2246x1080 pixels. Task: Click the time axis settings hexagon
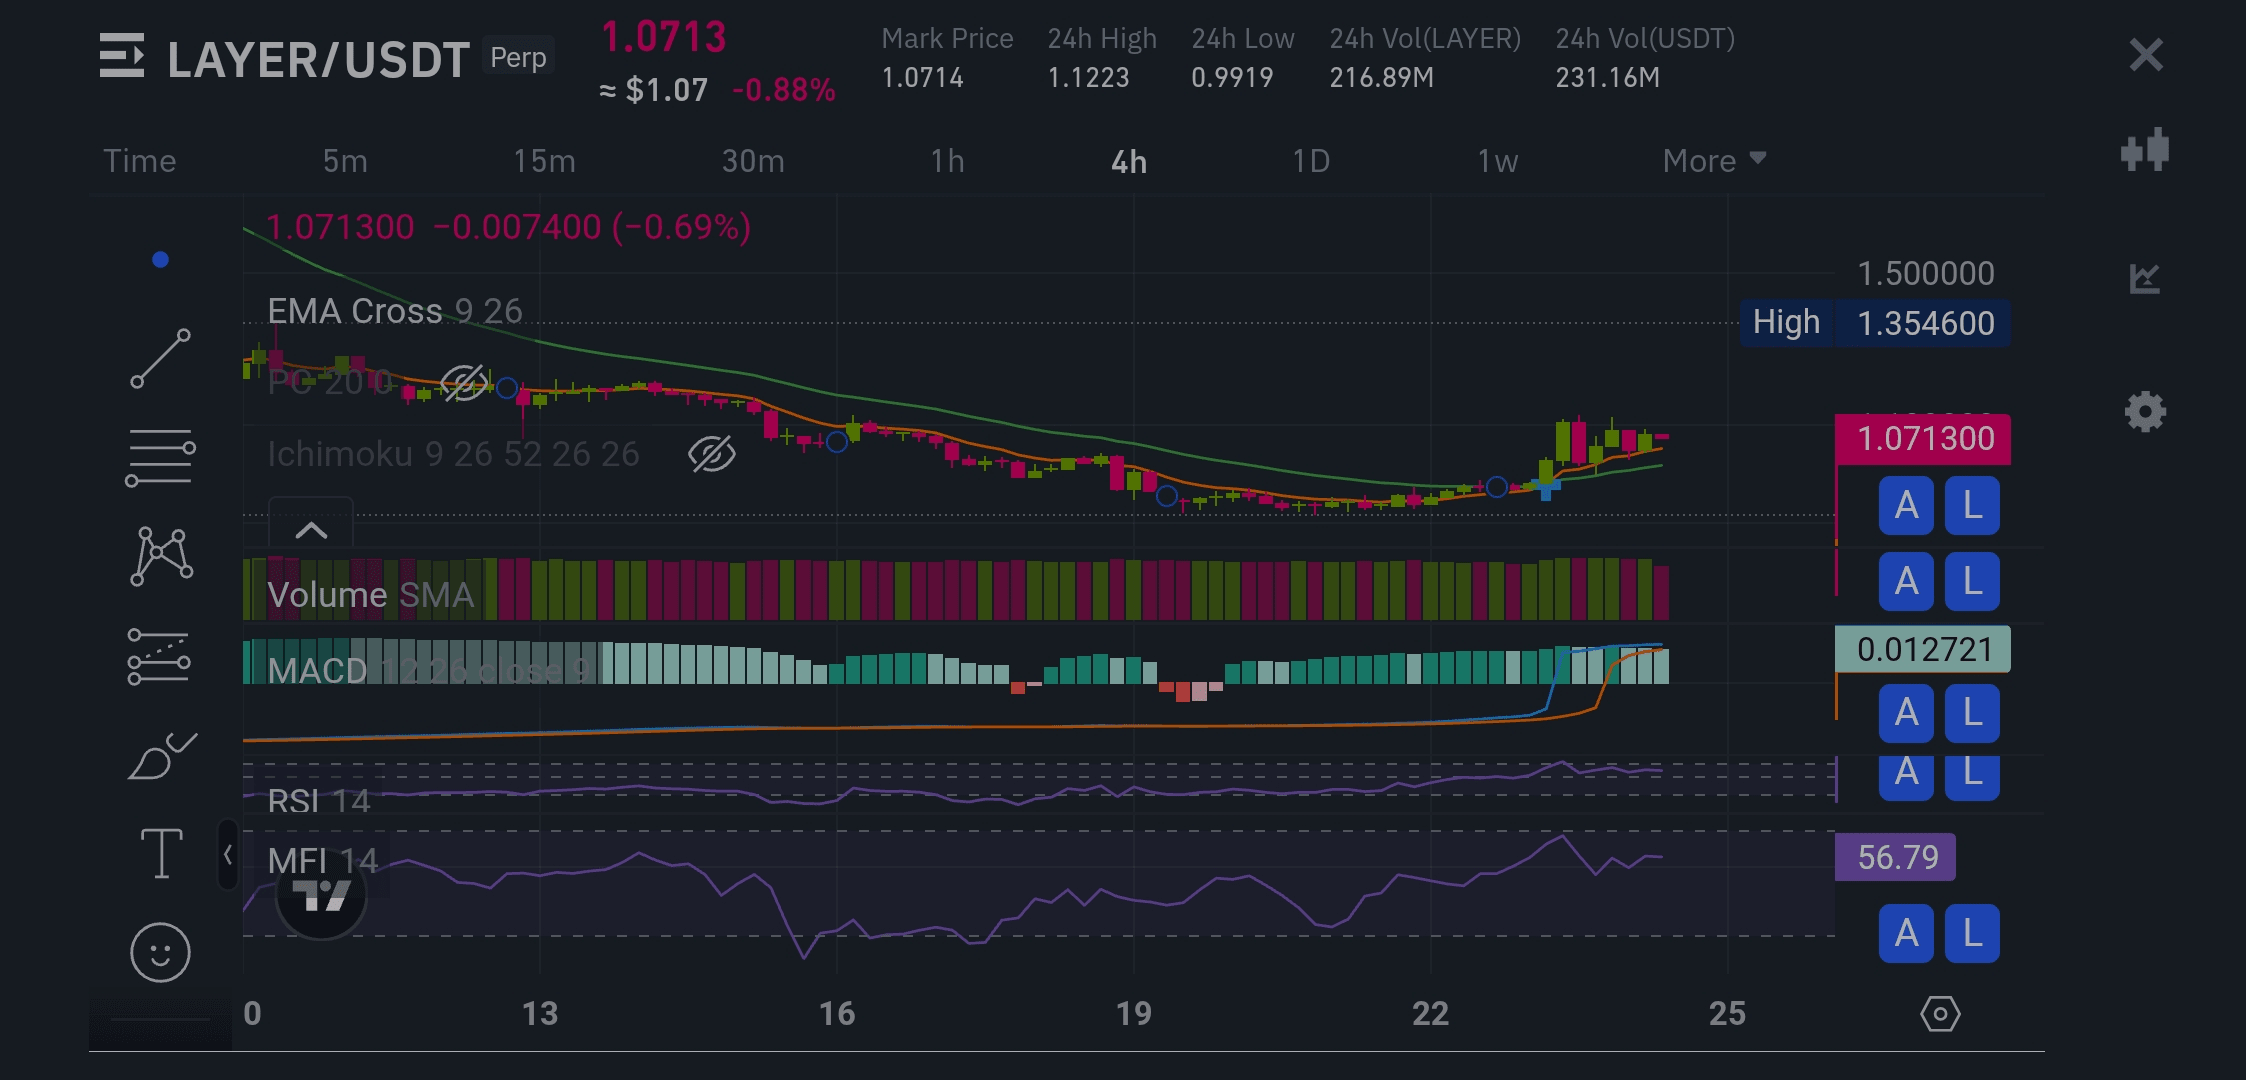pyautogui.click(x=1940, y=1014)
